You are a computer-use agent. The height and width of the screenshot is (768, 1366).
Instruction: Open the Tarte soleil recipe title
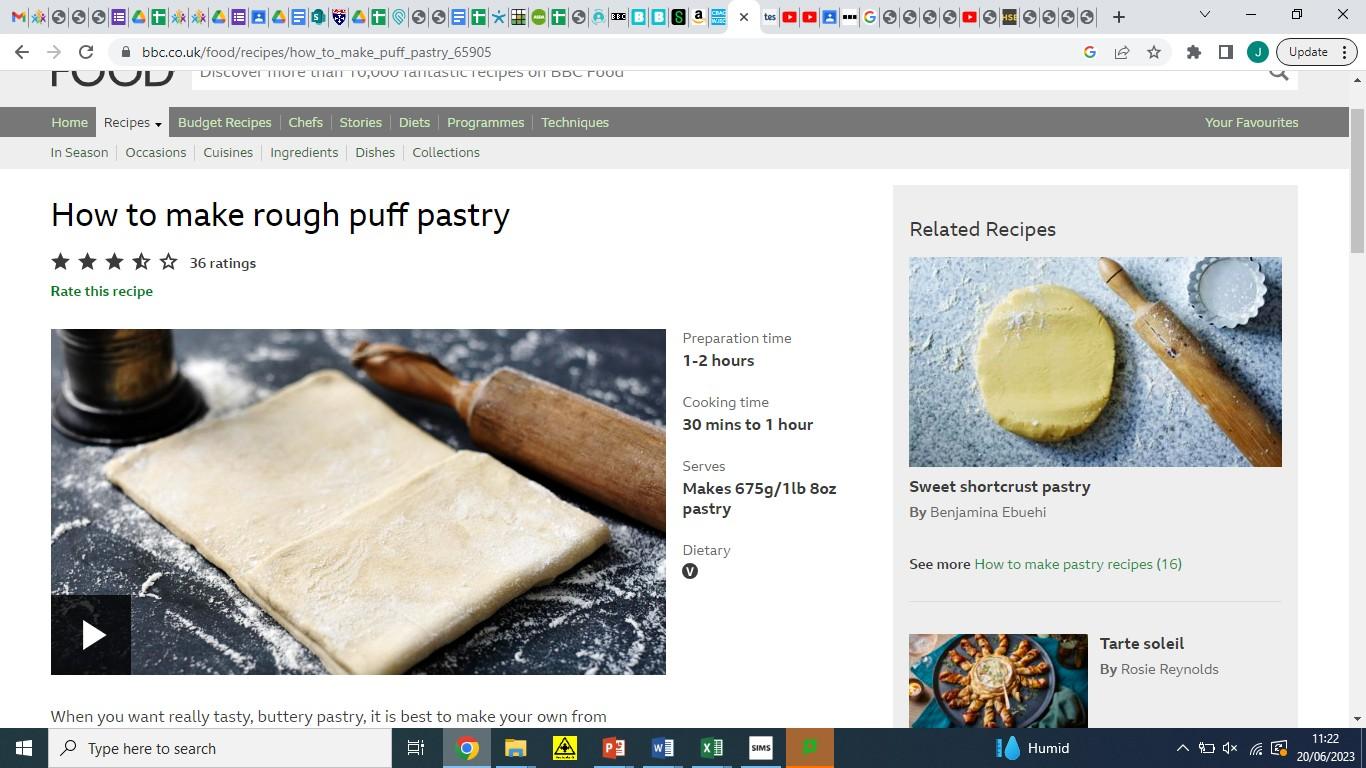click(1142, 644)
